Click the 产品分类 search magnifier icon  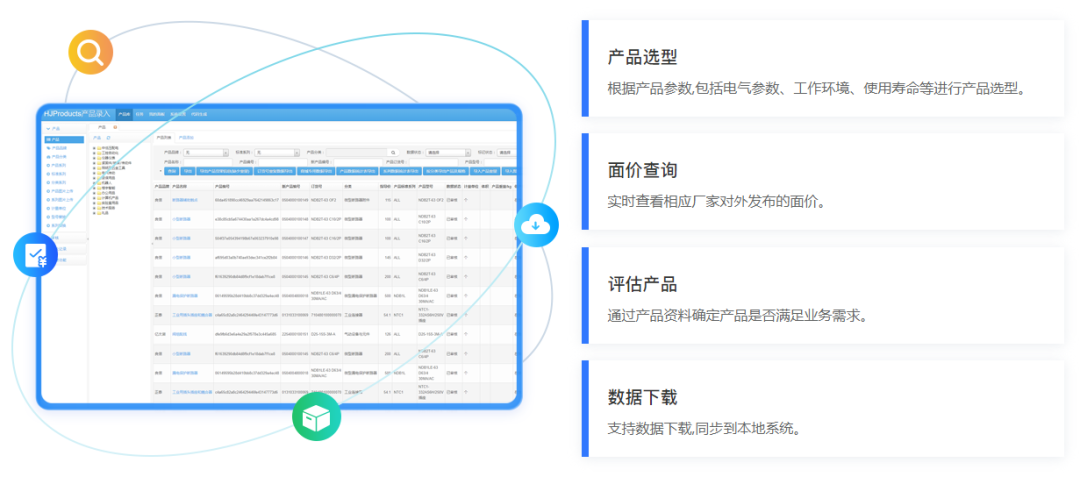click(393, 153)
